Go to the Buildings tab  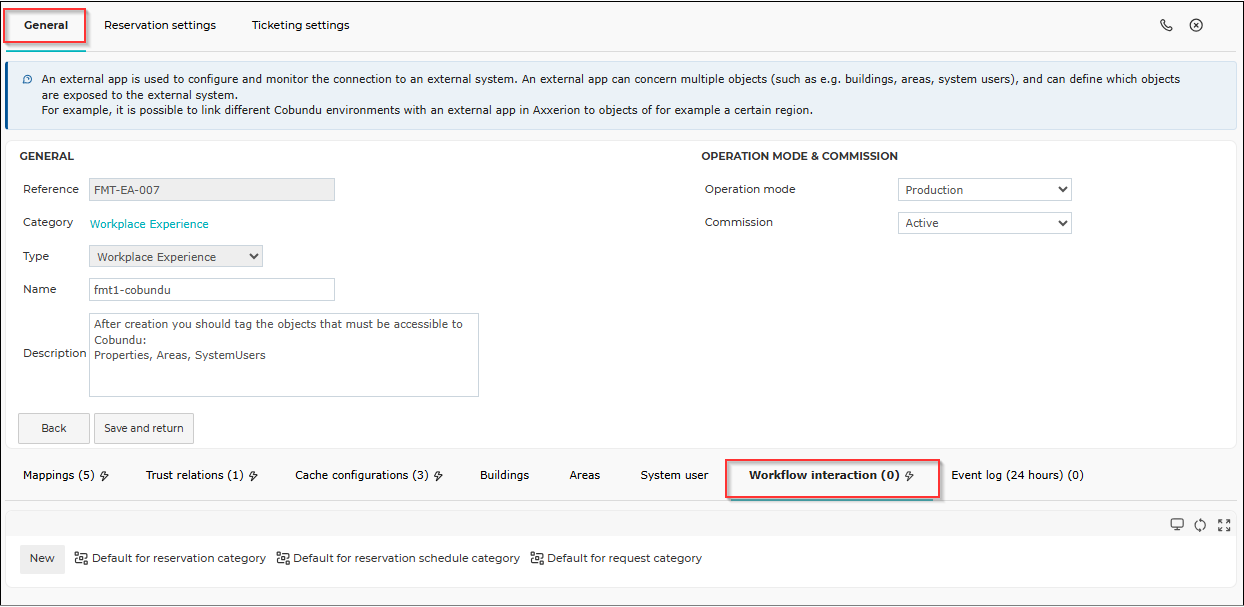point(505,475)
